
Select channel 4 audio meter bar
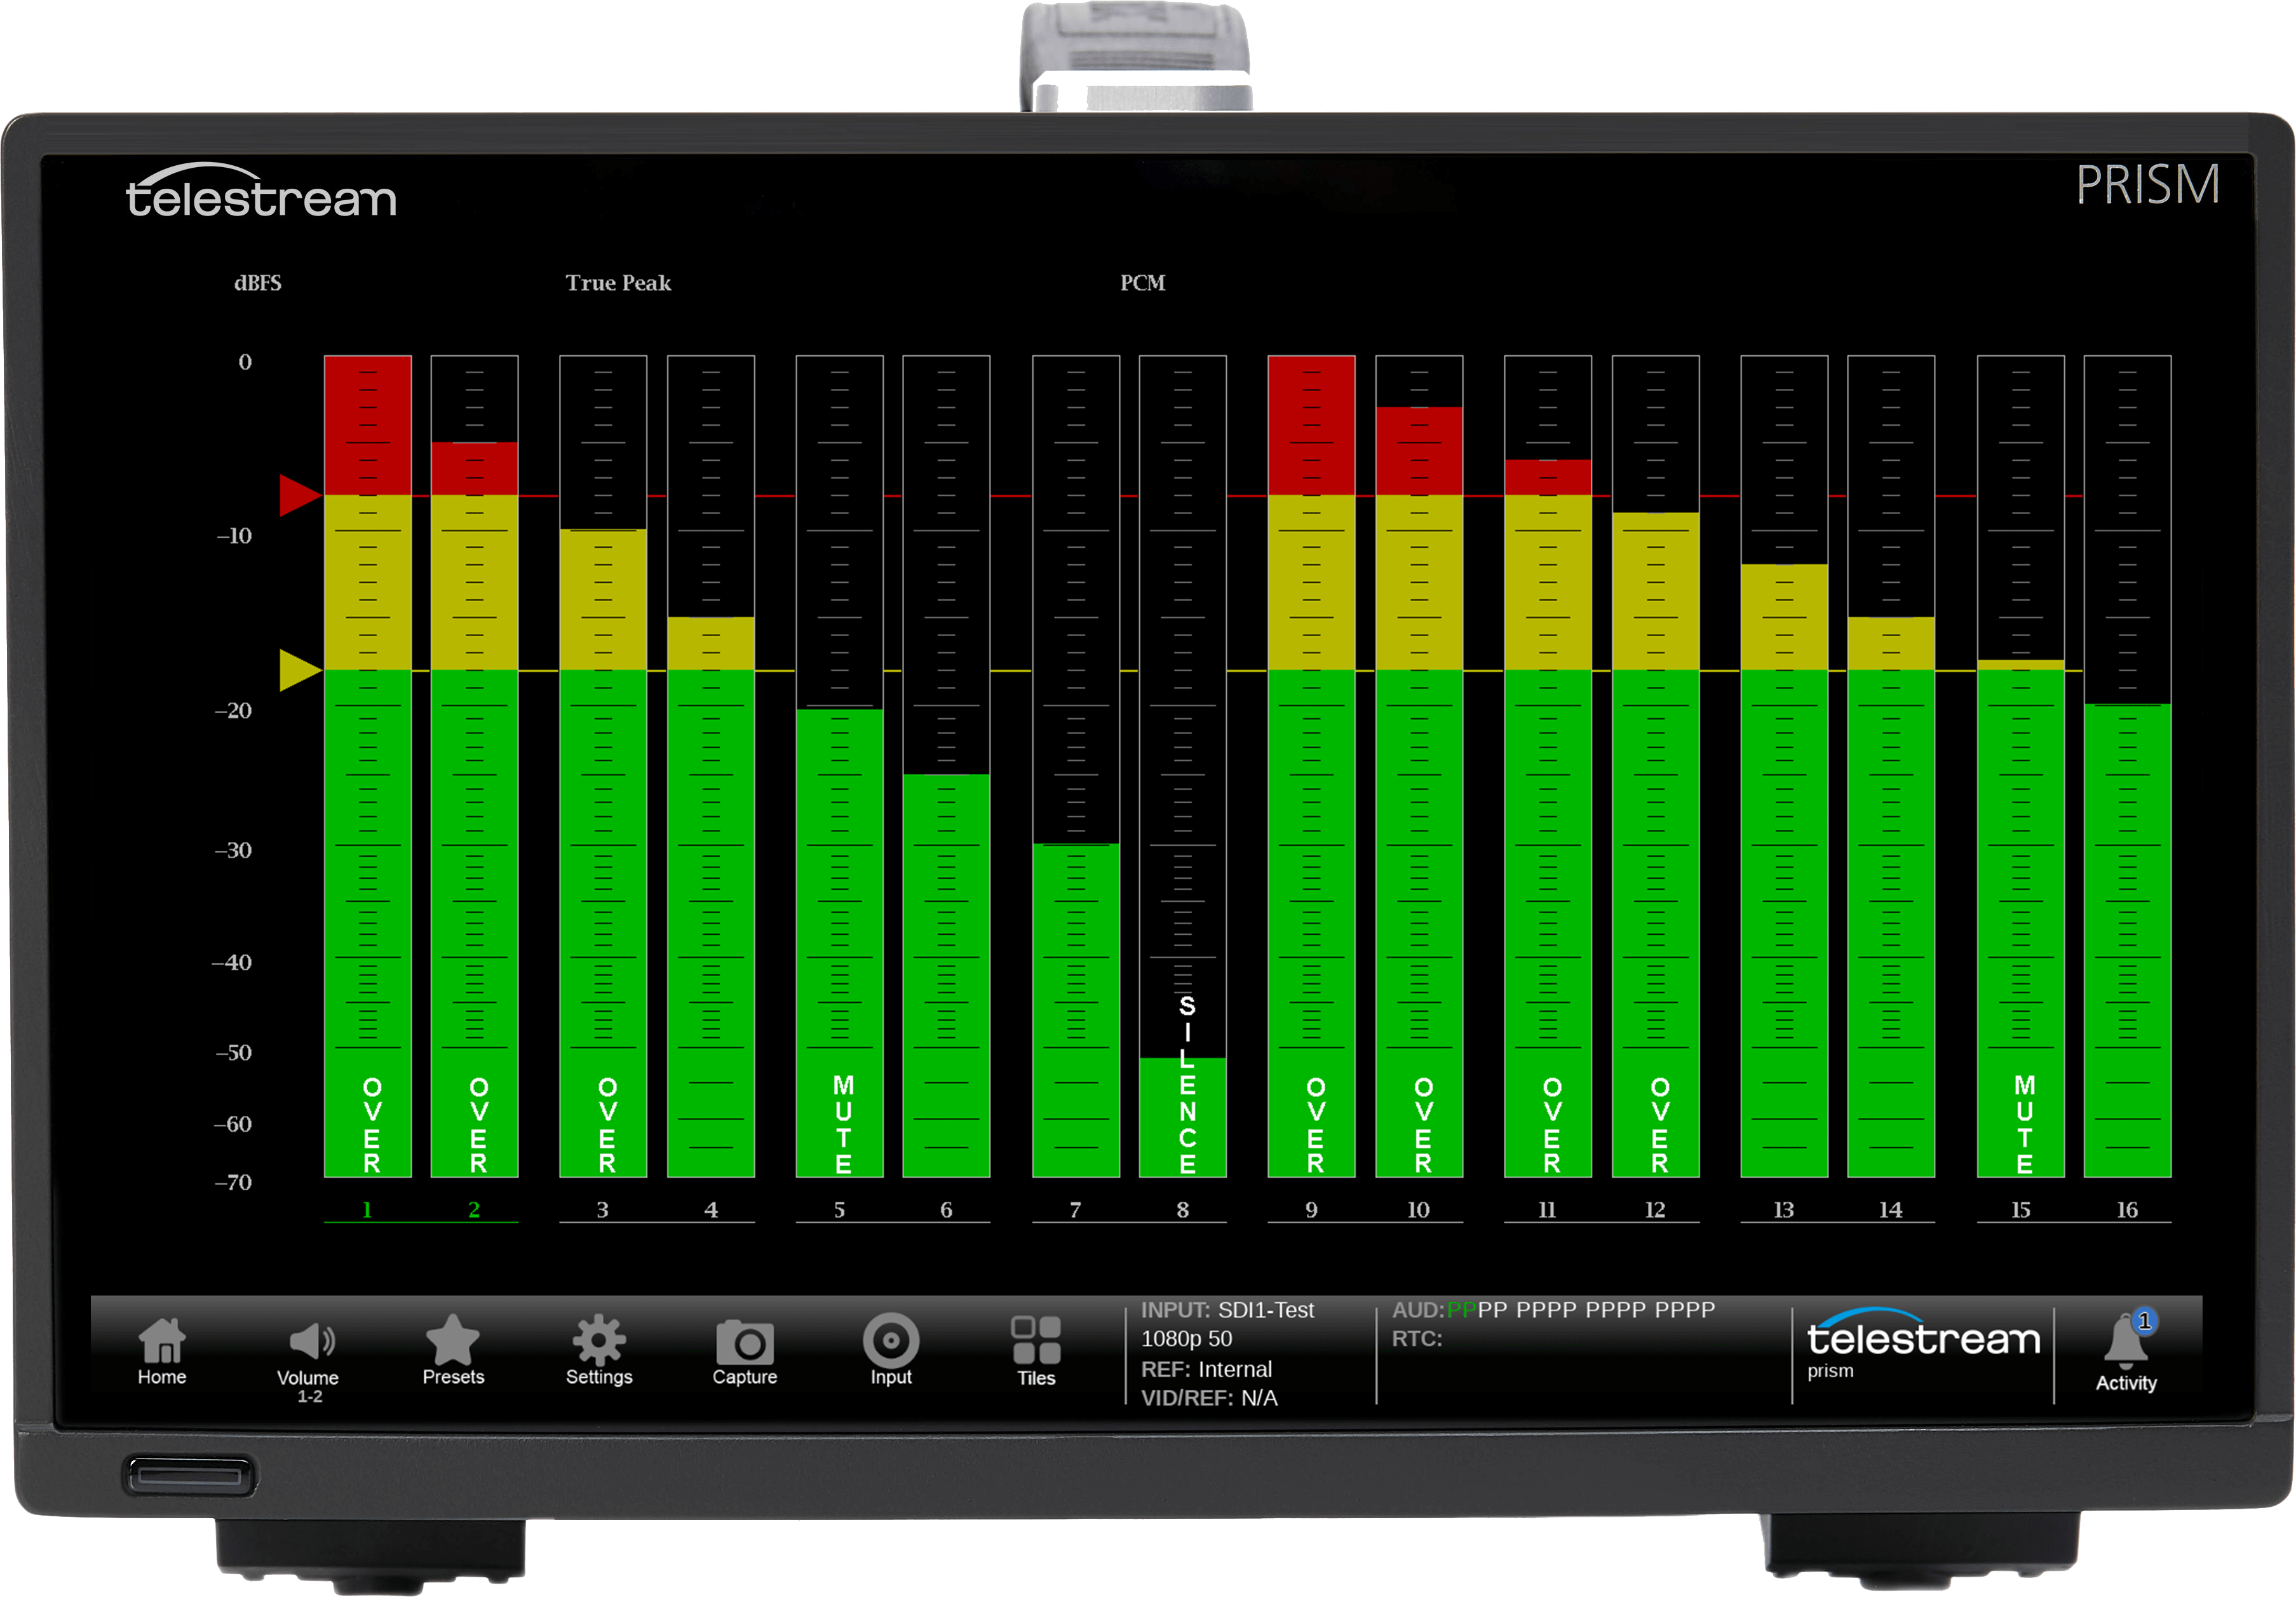711,766
